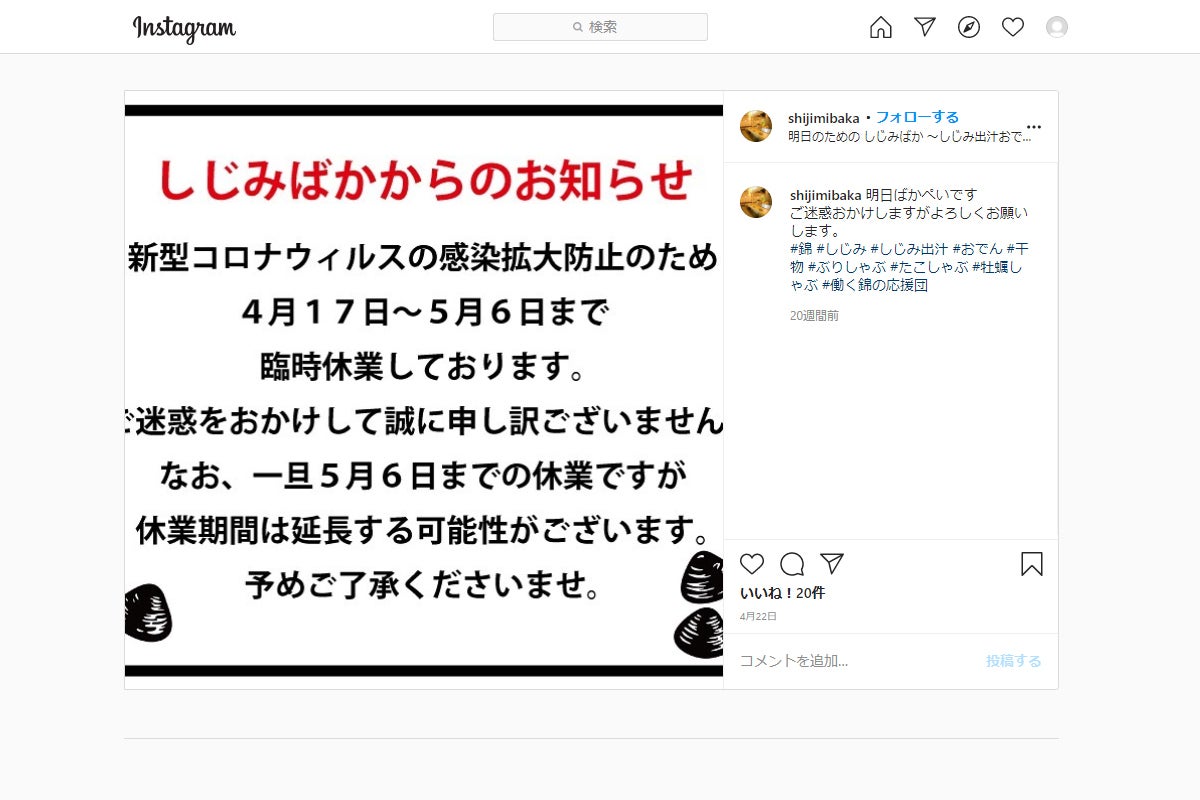
Task: Focus the 検索 search field
Action: (x=600, y=27)
